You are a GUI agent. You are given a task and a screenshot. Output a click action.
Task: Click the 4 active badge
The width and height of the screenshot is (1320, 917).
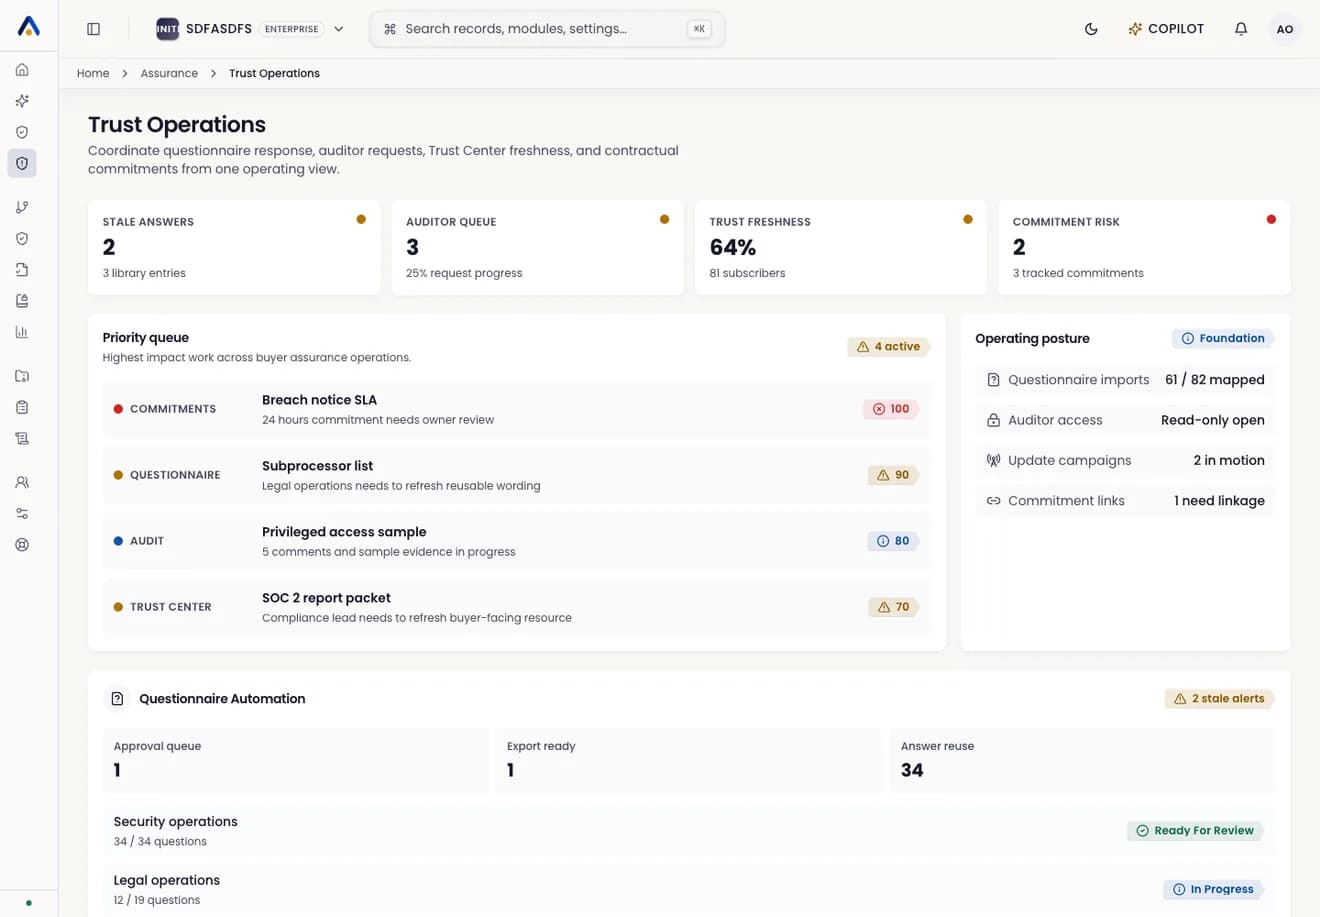pos(888,347)
